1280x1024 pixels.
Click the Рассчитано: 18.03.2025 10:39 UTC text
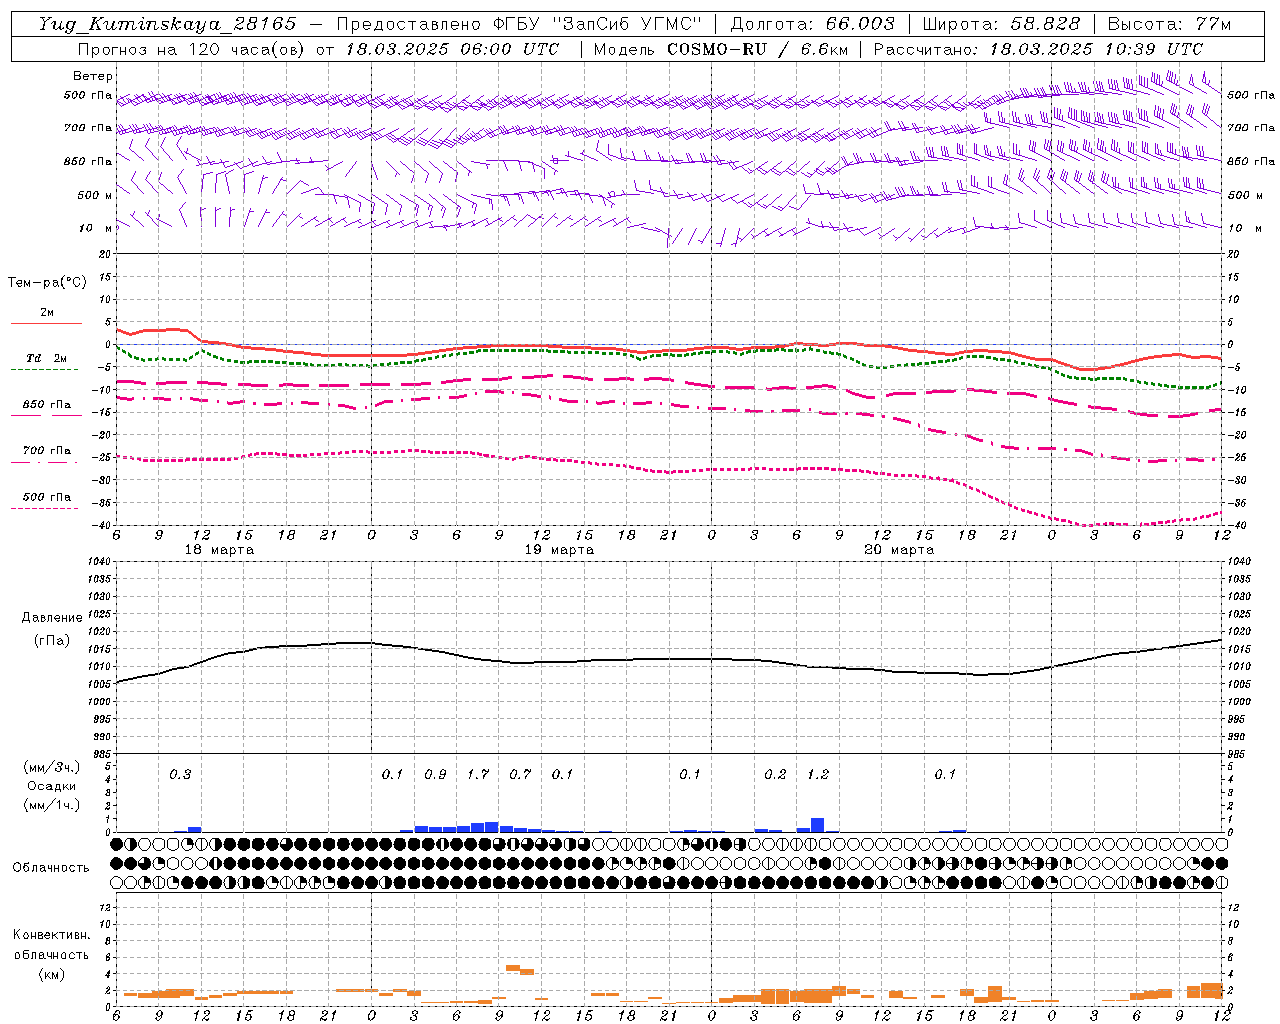point(1038,49)
